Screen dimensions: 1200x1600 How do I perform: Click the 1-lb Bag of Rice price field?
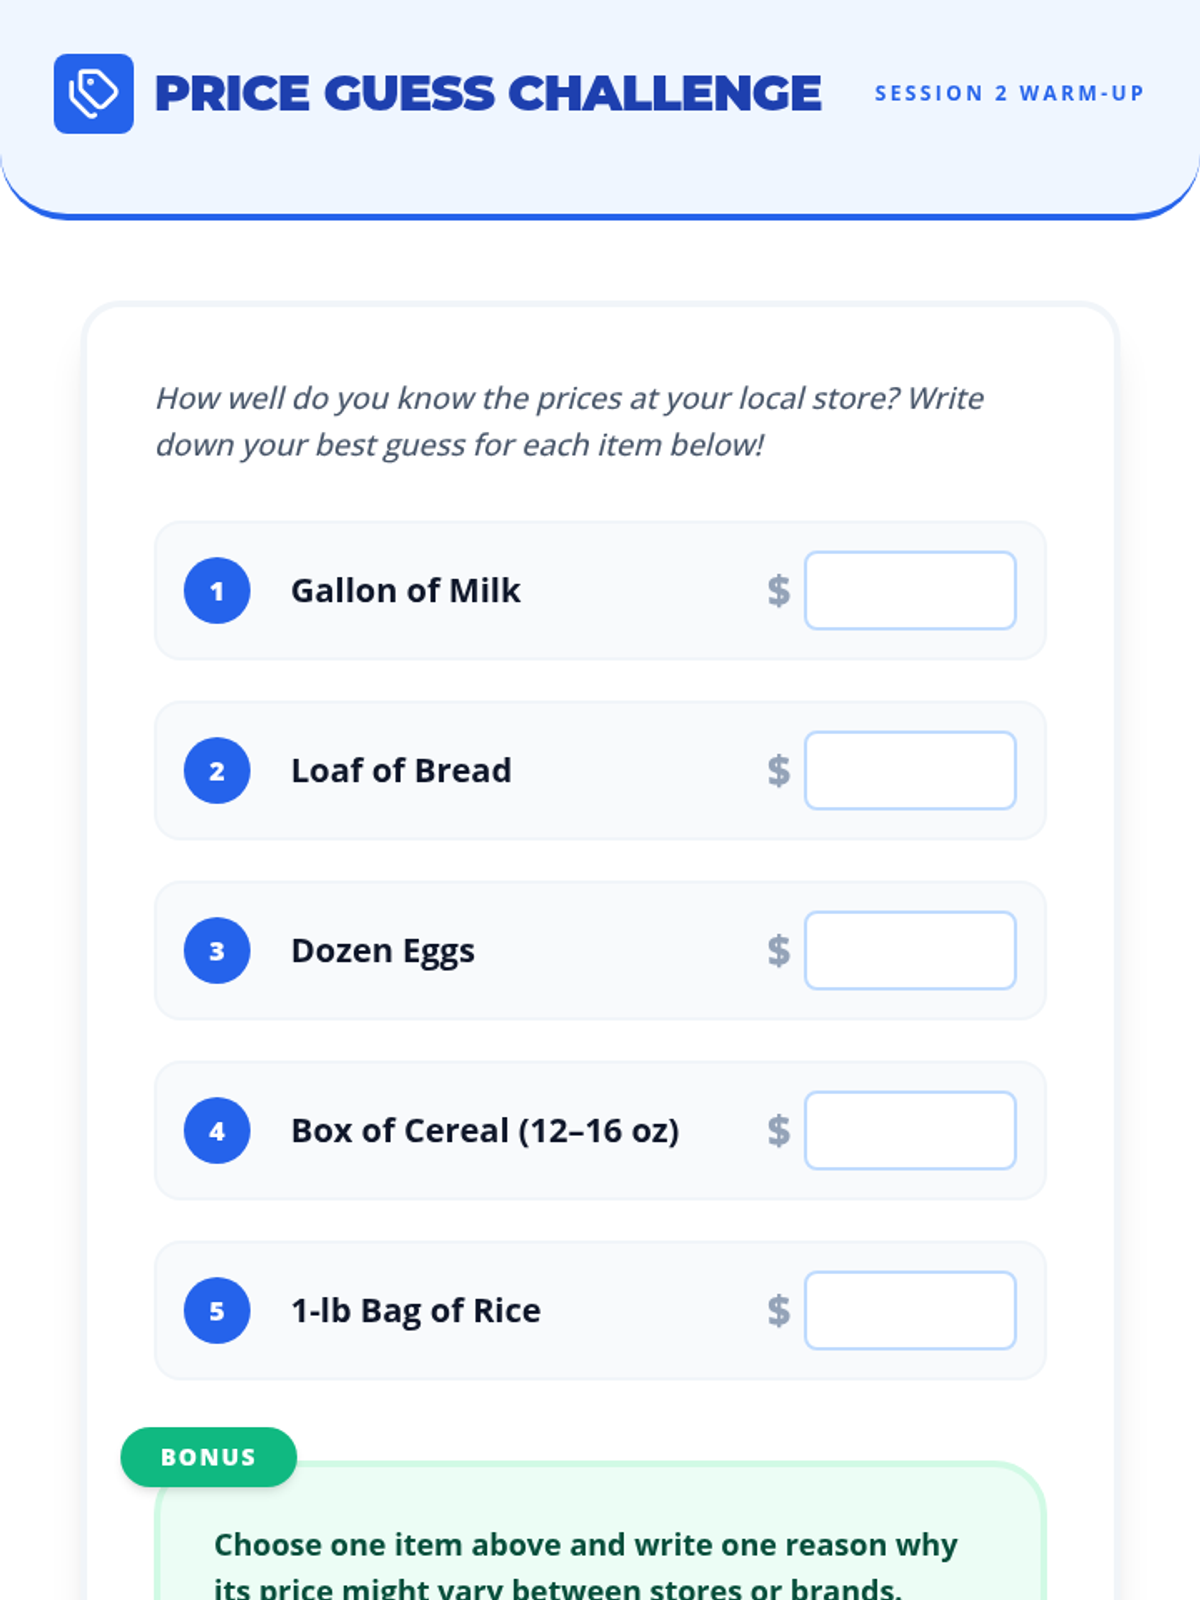[909, 1310]
